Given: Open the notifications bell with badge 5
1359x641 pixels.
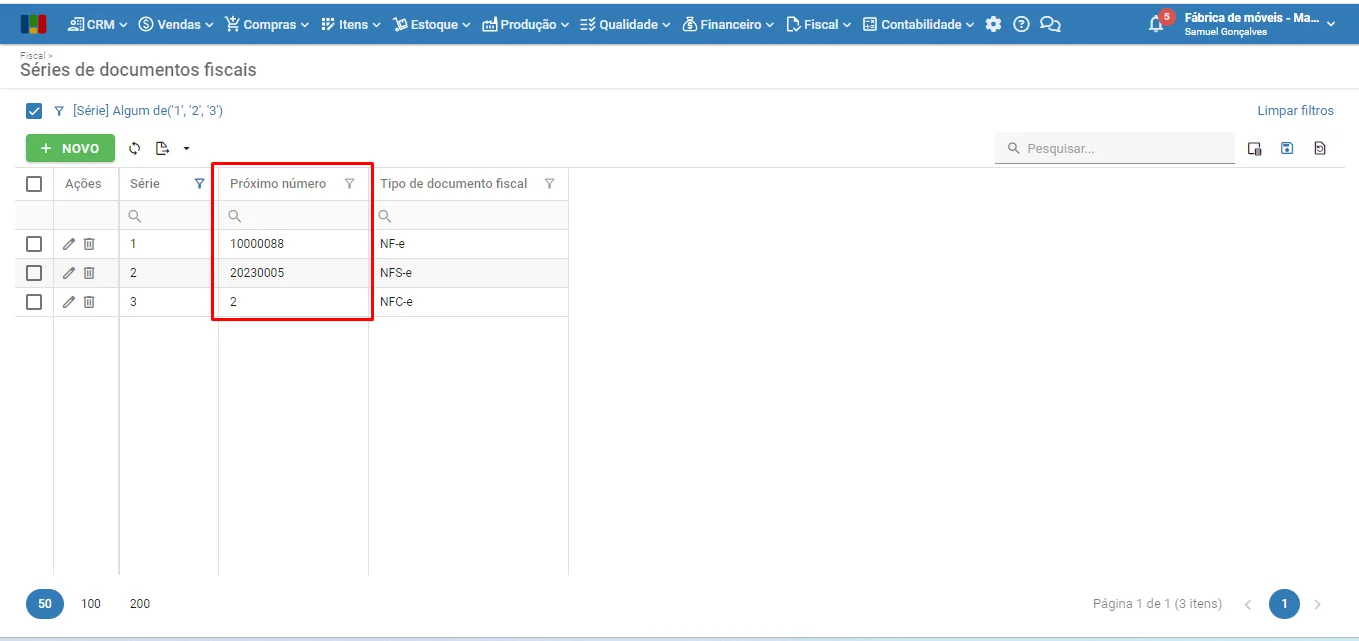Looking at the screenshot, I should [1158, 22].
